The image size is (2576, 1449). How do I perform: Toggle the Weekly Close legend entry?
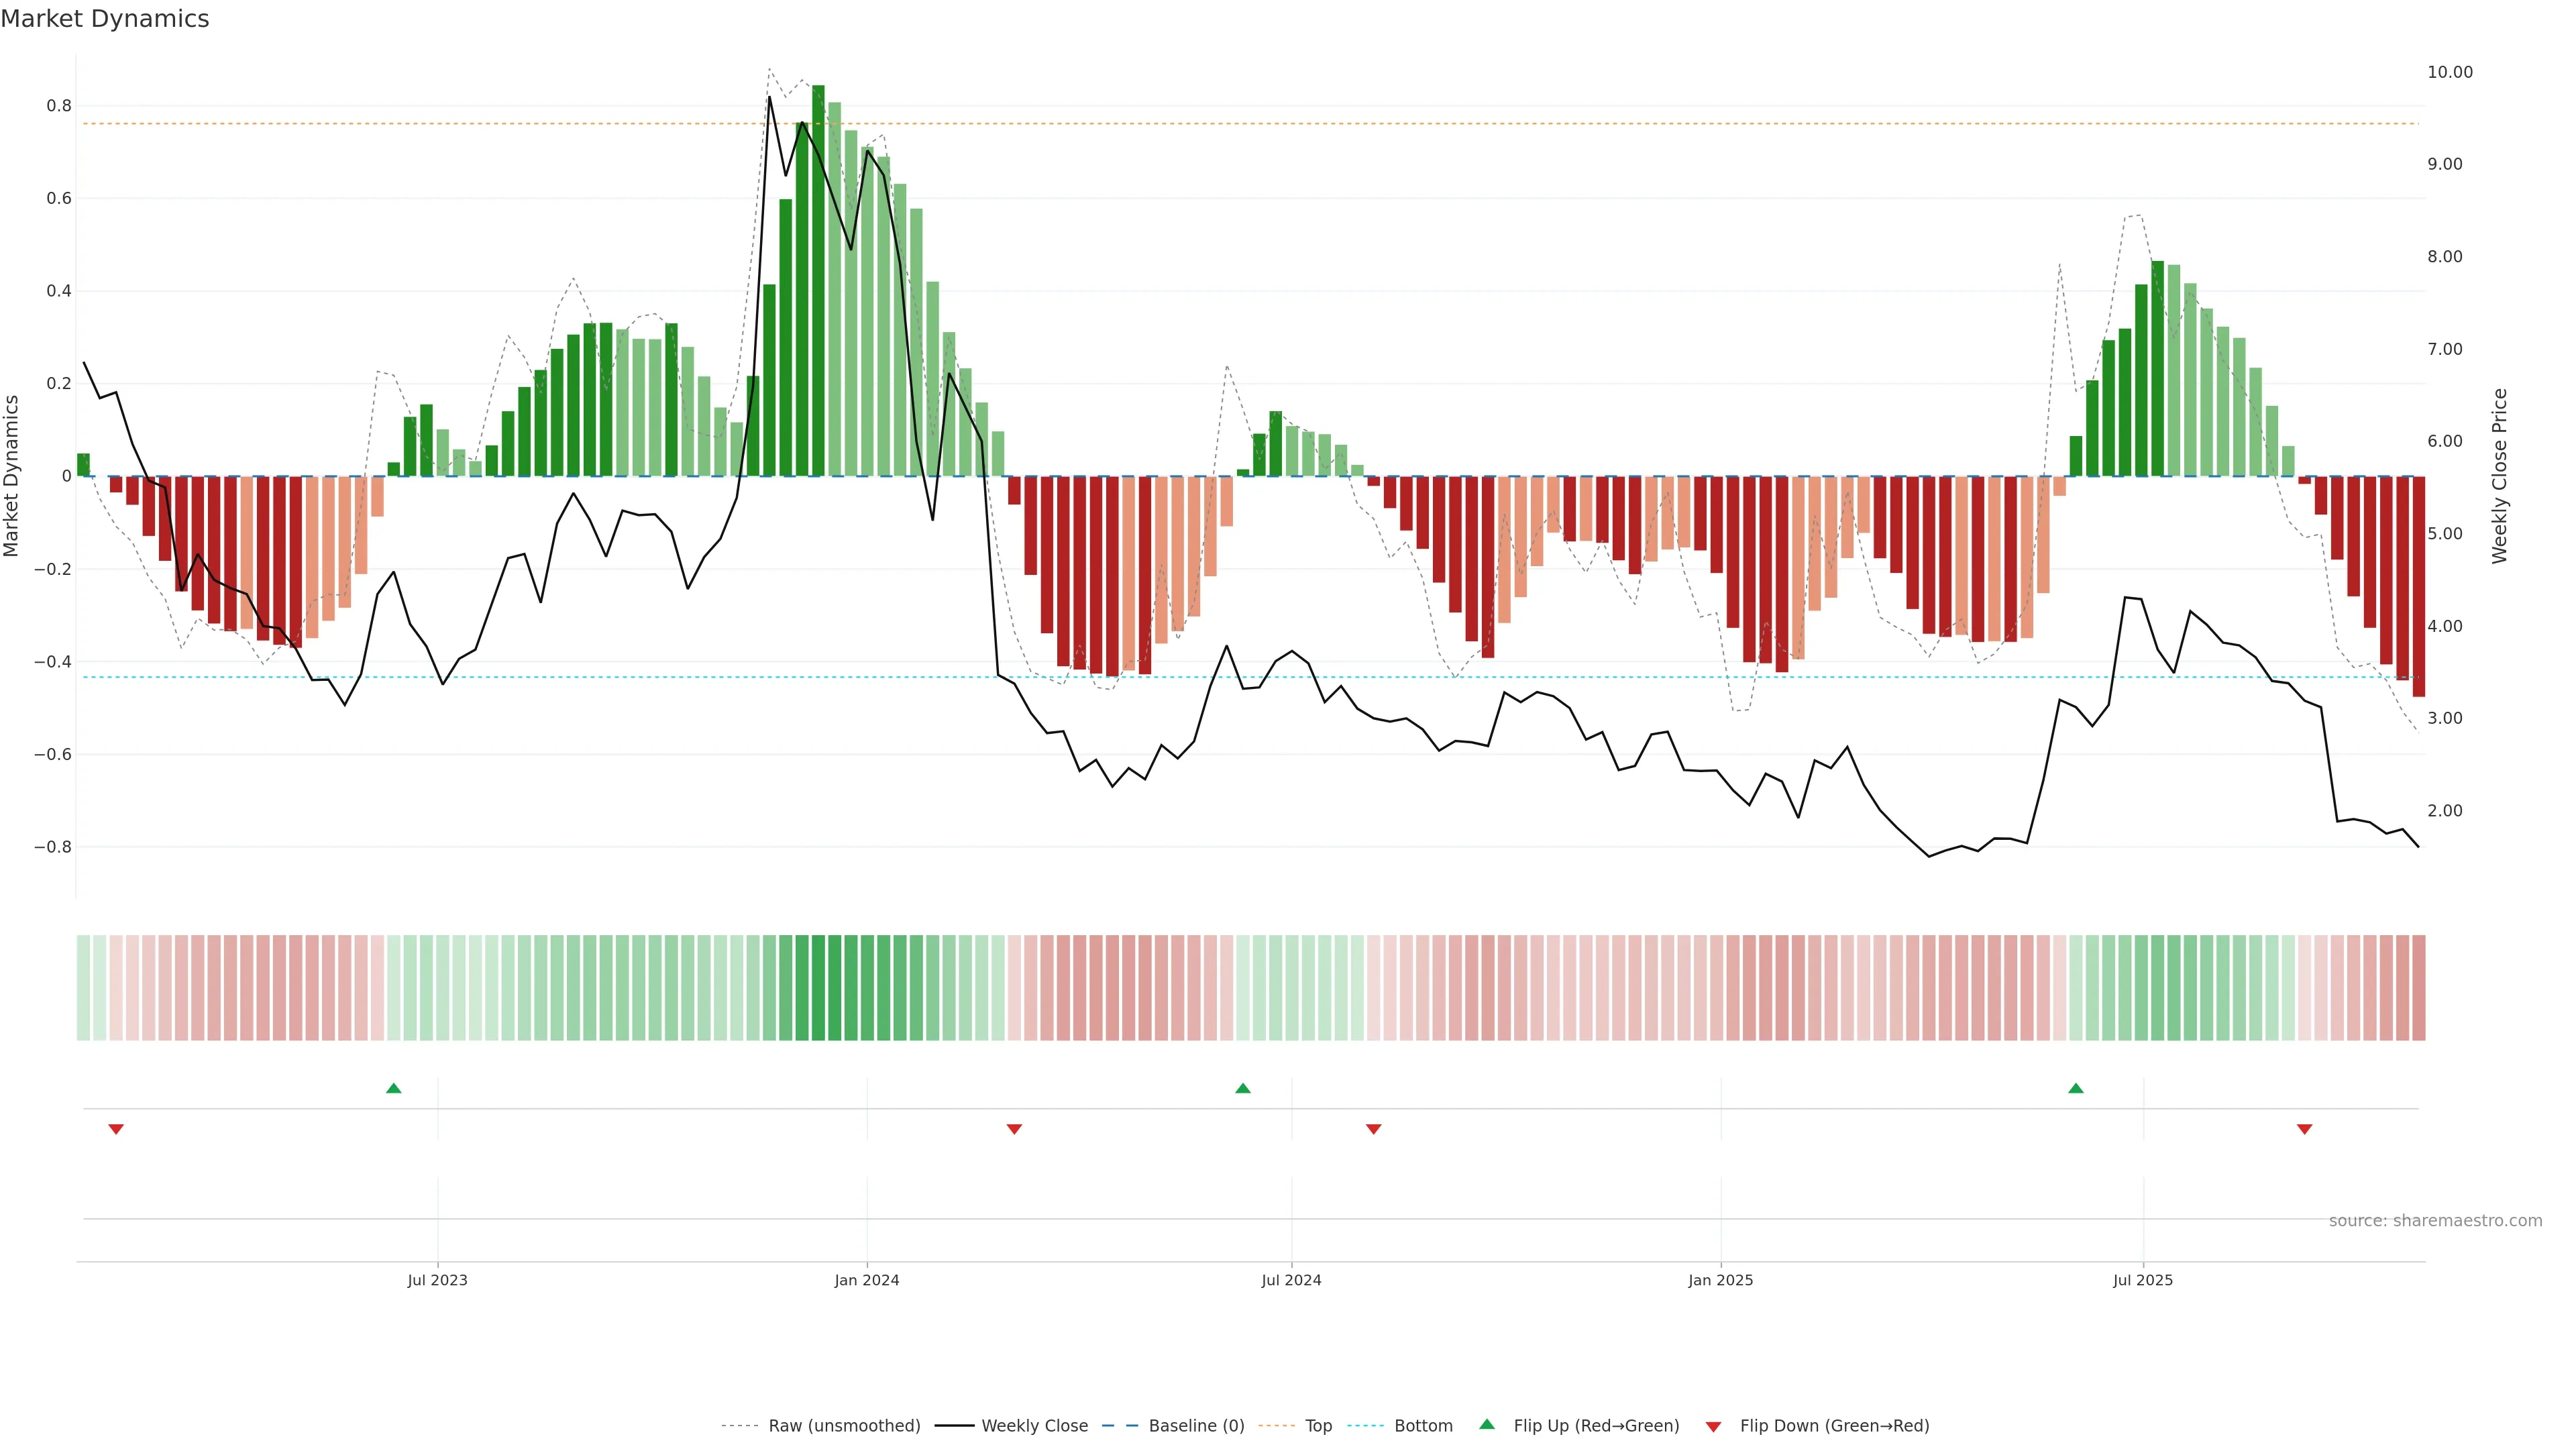point(1034,1426)
